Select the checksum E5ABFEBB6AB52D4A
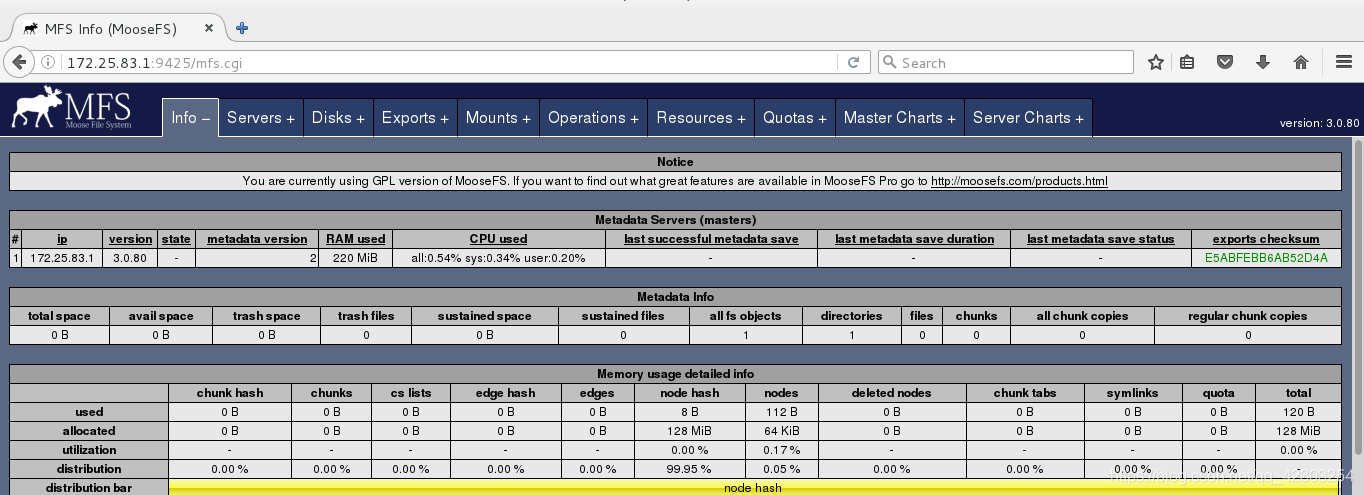The height and width of the screenshot is (495, 1364). [x=1266, y=258]
